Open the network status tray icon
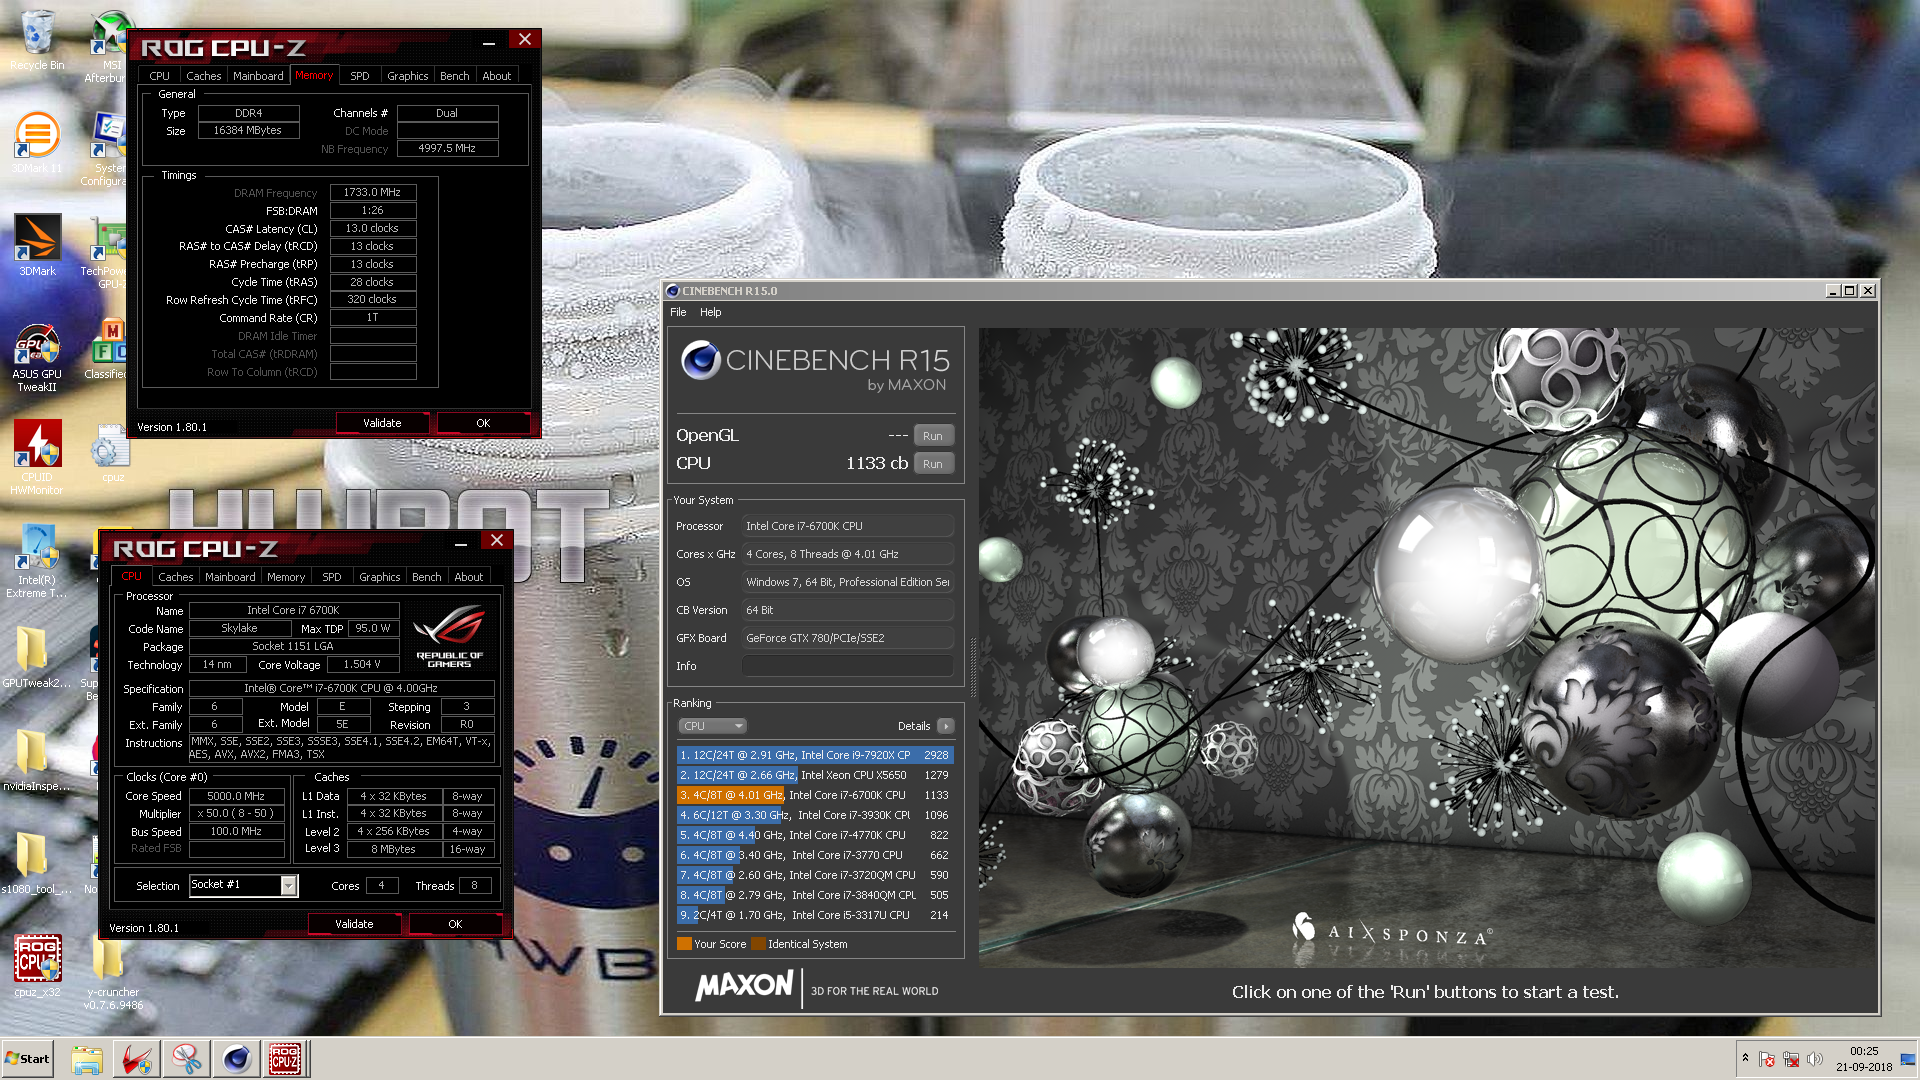 (1791, 1059)
